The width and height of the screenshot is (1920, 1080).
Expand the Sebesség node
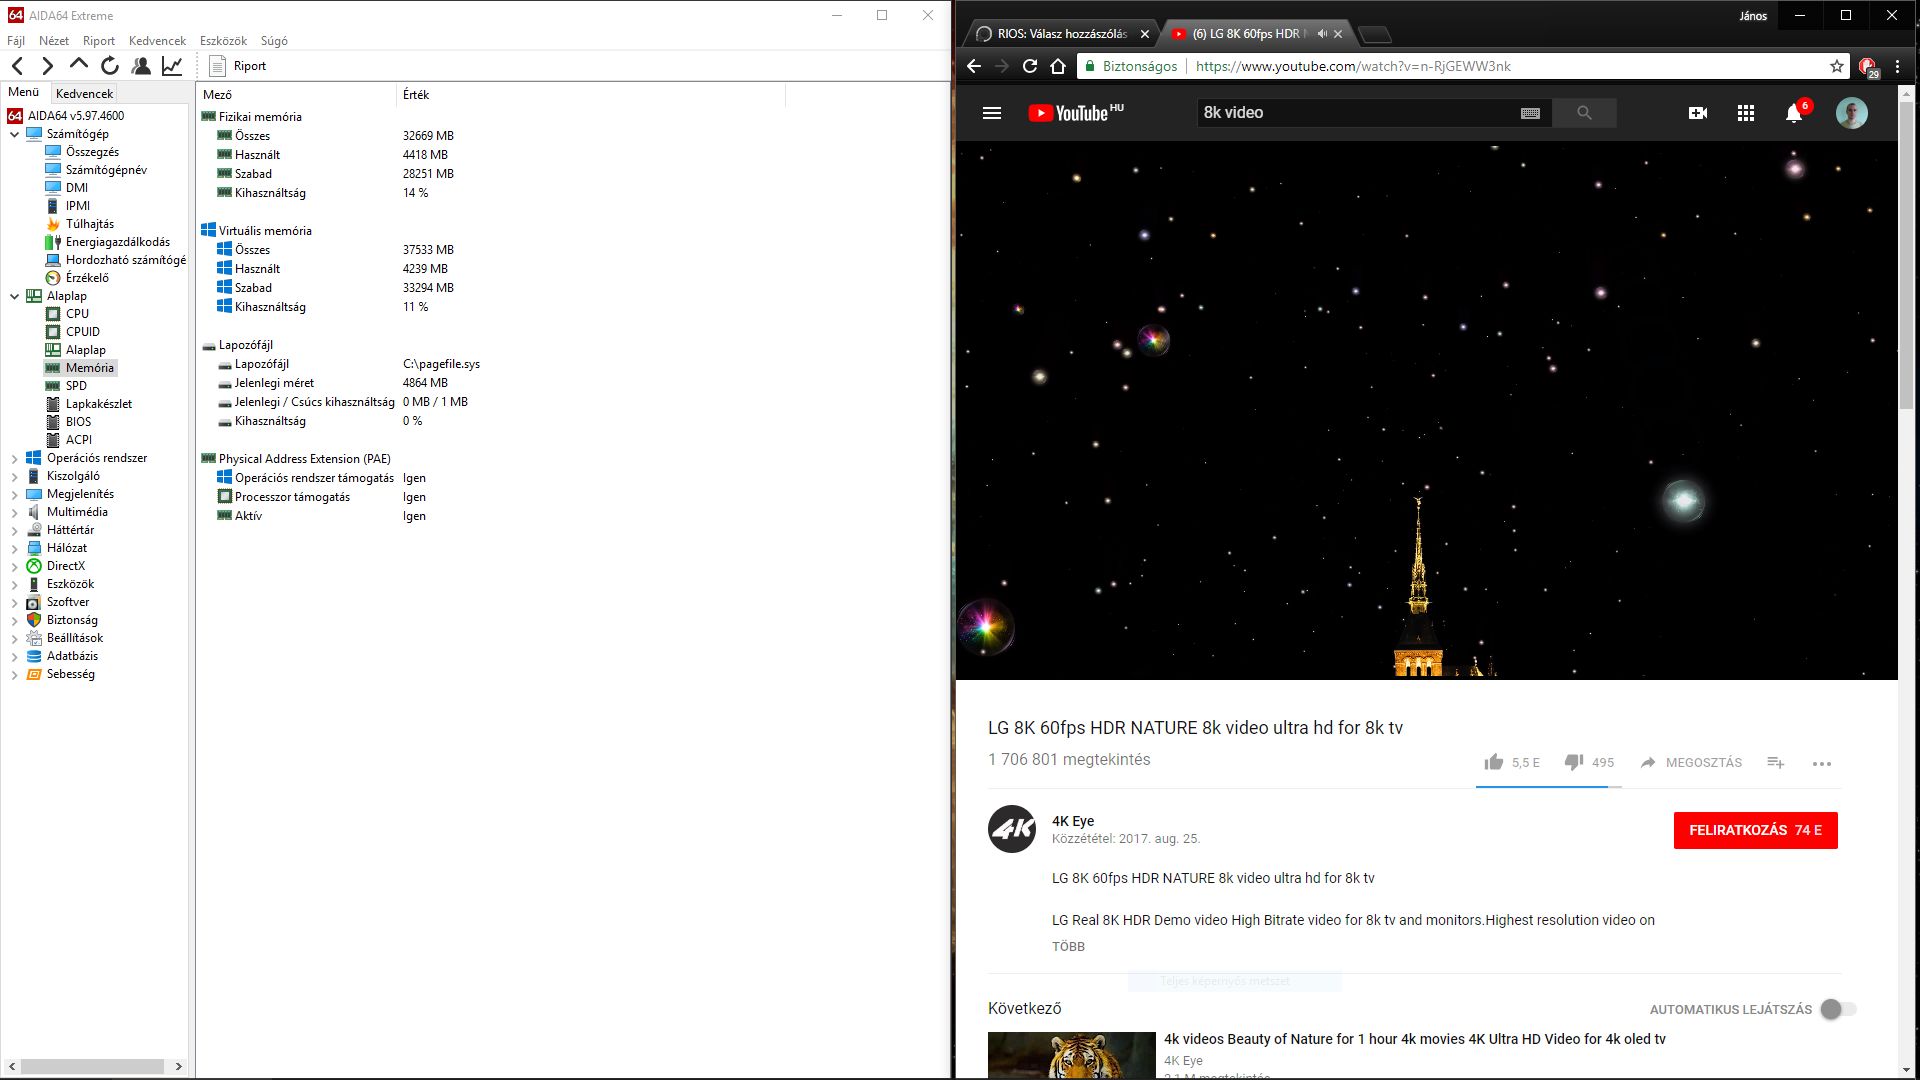15,675
